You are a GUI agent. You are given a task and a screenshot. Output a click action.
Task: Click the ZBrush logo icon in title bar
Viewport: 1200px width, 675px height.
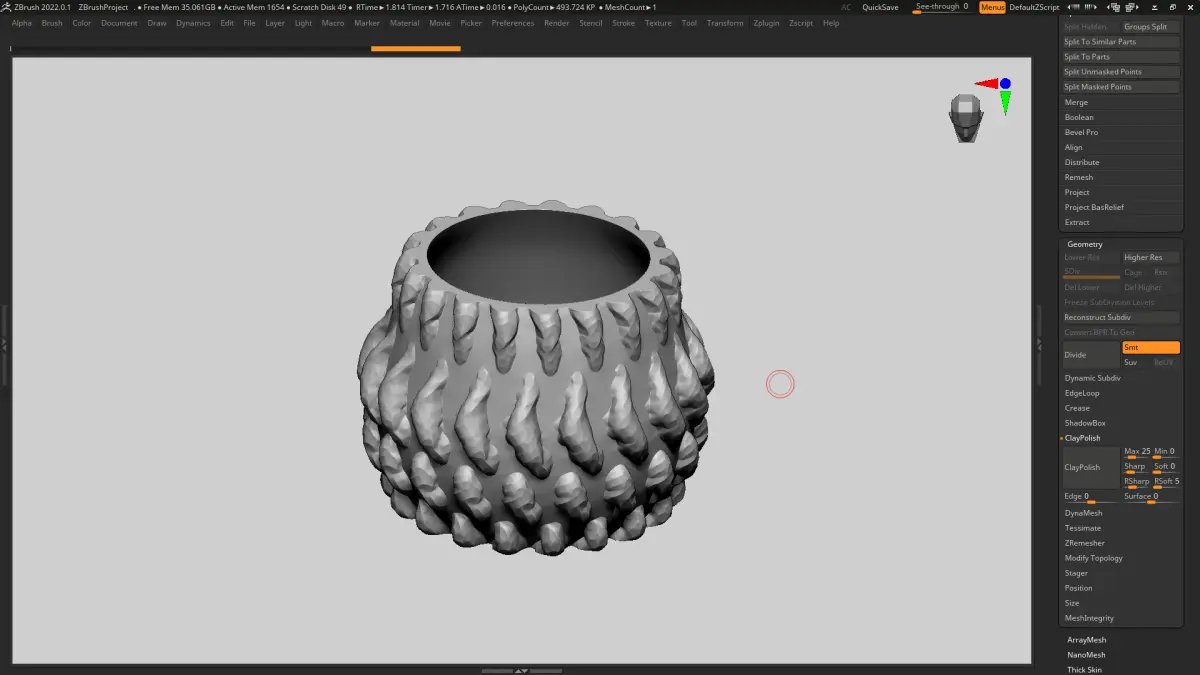tap(7, 7)
